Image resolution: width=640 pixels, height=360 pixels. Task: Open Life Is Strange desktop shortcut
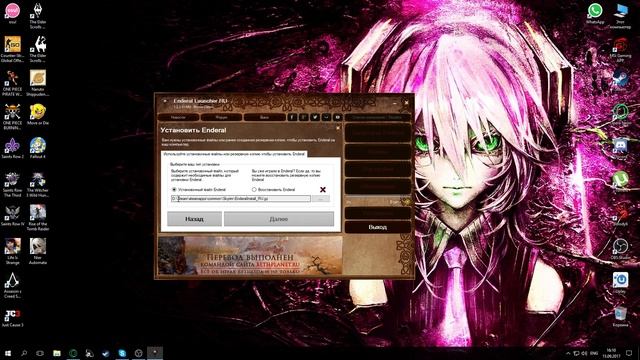pos(12,252)
